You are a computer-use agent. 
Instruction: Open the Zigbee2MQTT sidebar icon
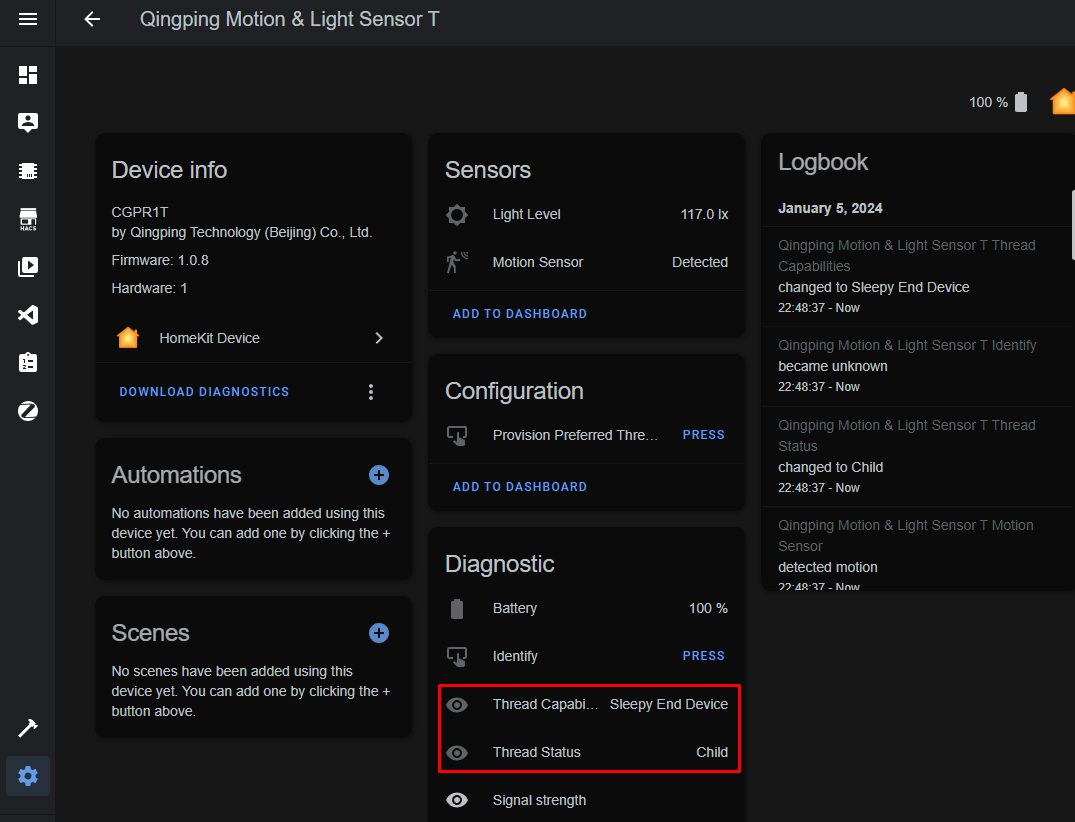pyautogui.click(x=28, y=411)
